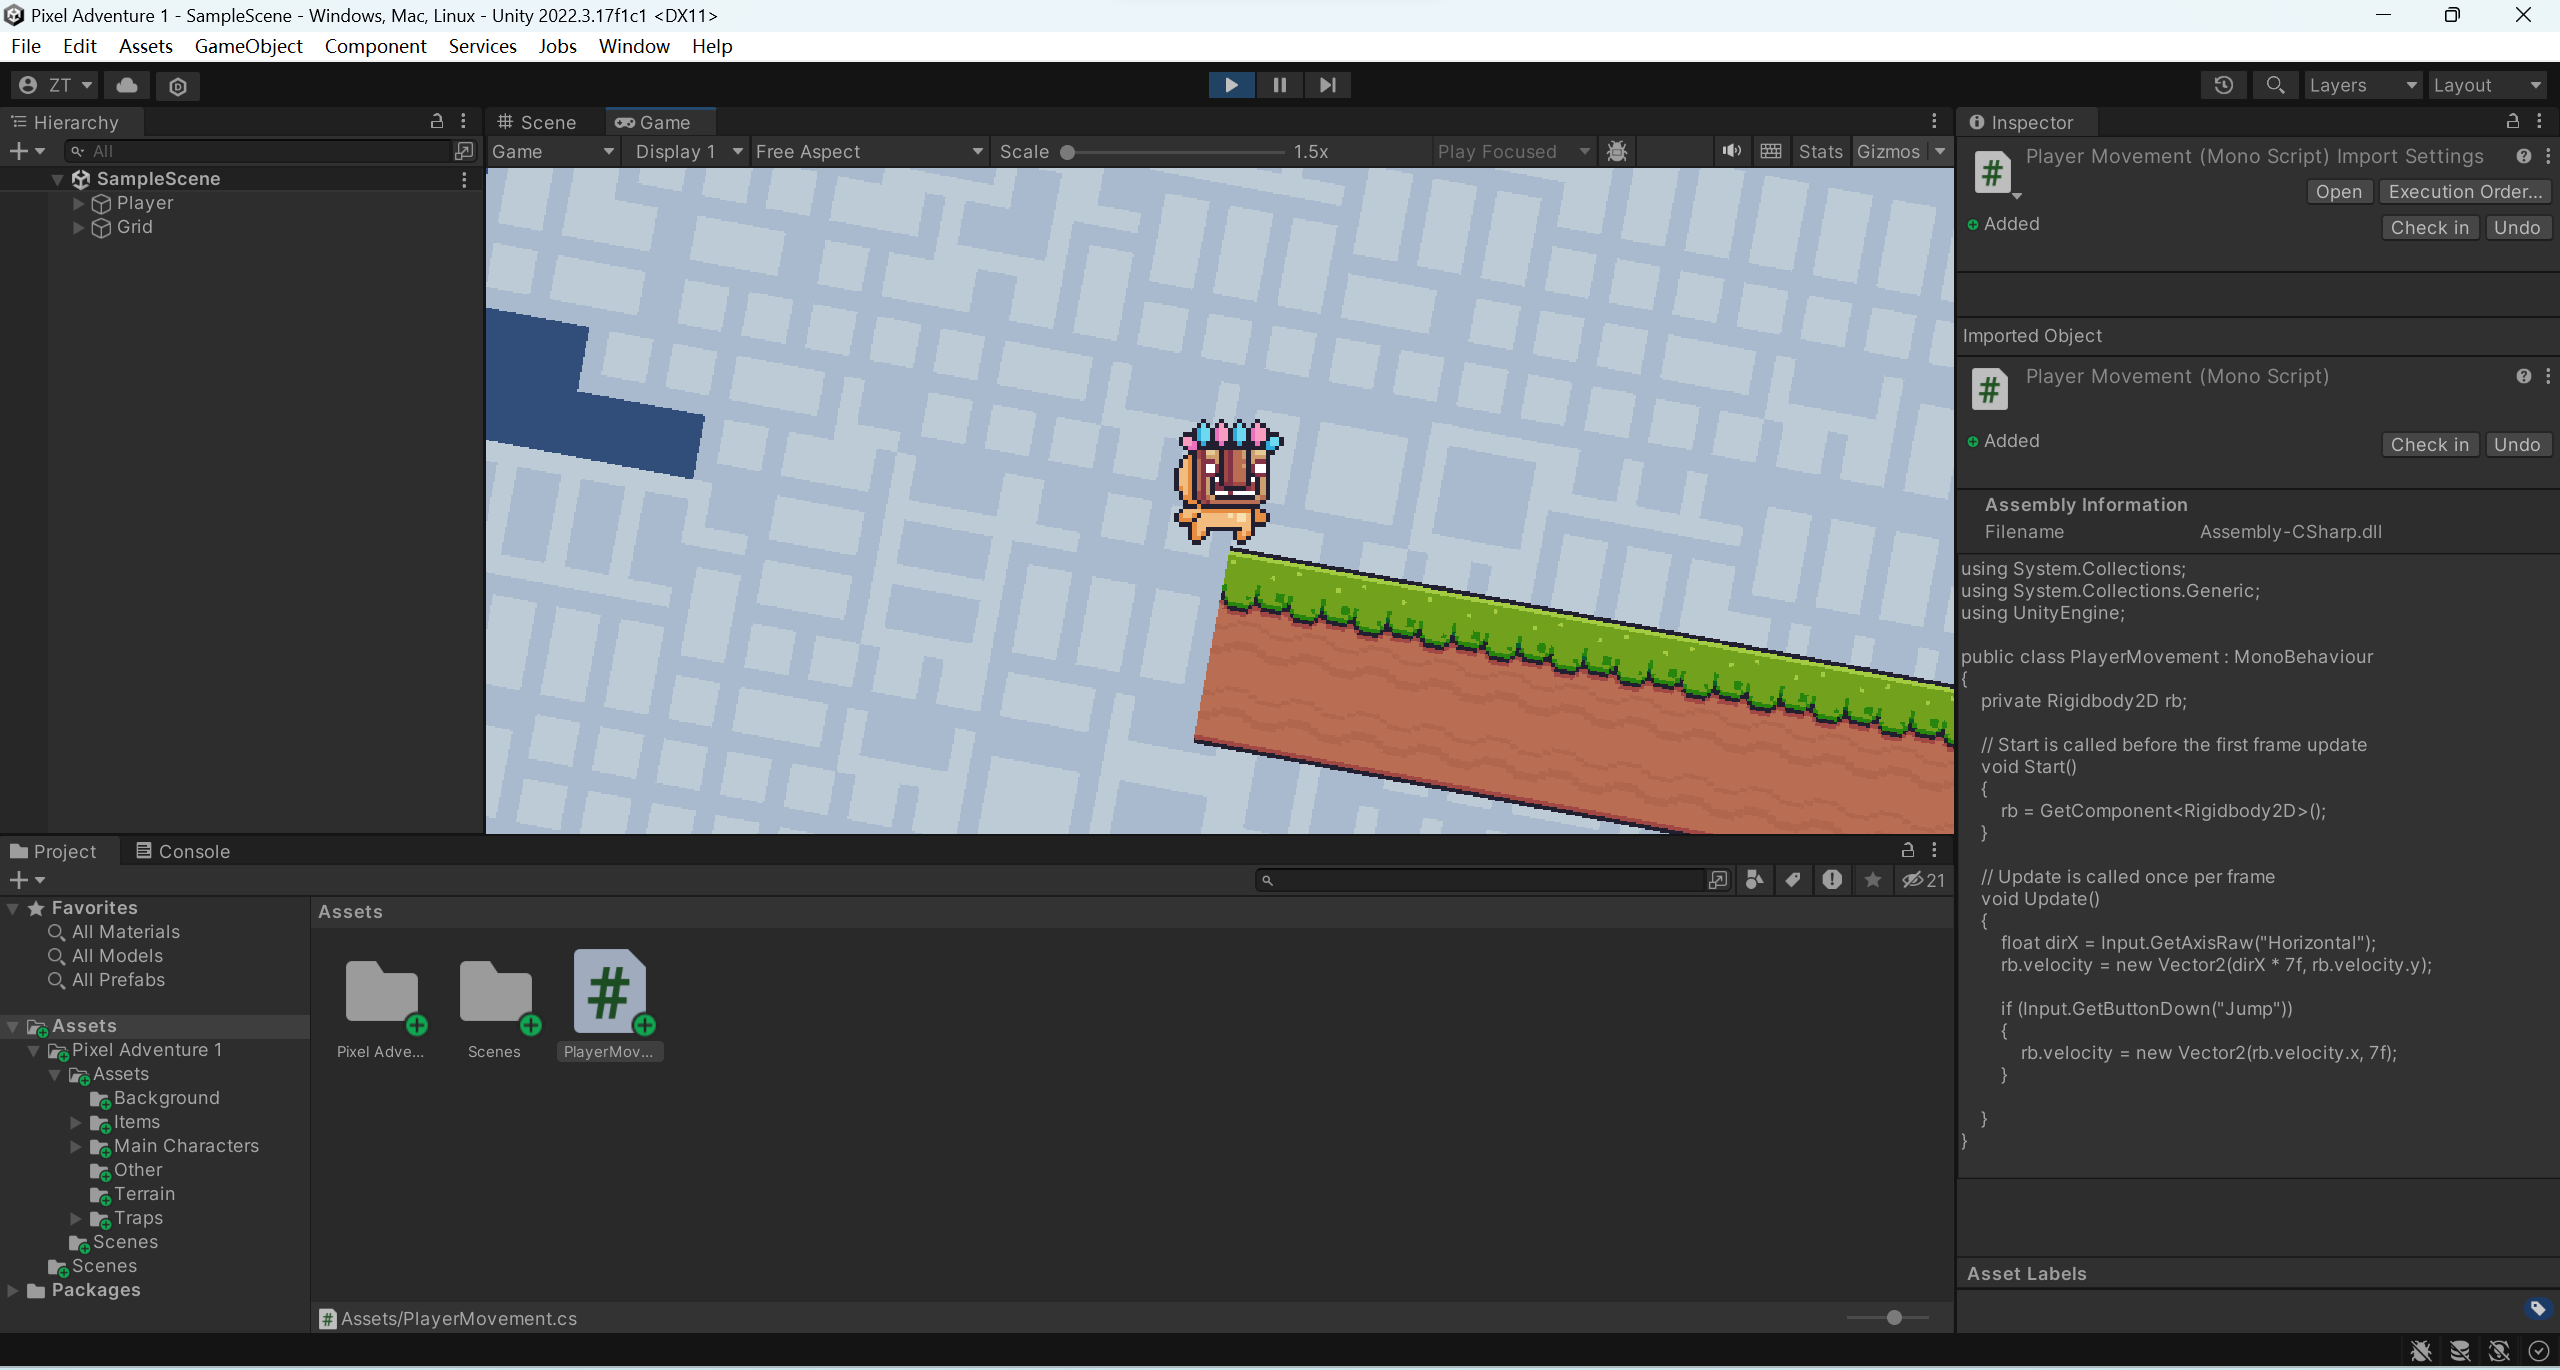Open Unity preferences via the gear icon
The height and width of the screenshot is (1370, 2560).
[x=178, y=86]
